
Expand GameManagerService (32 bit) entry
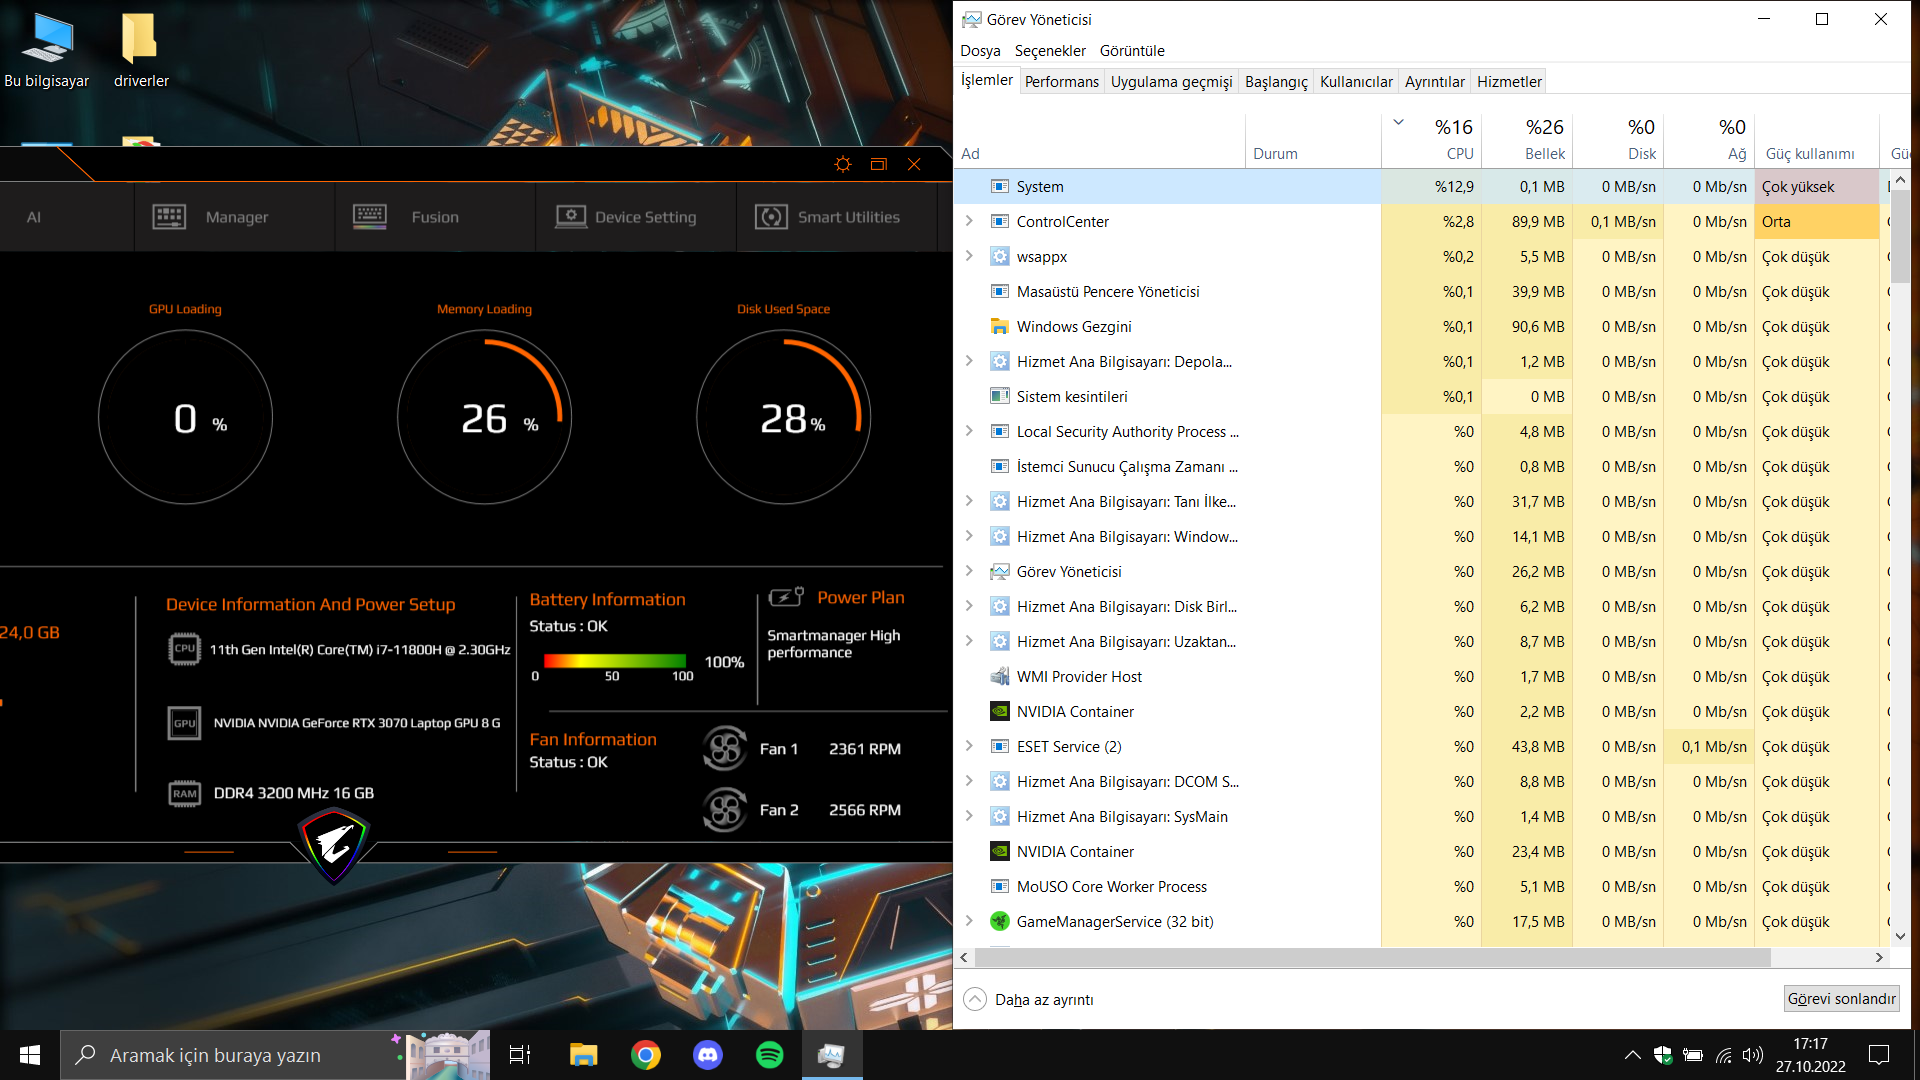point(968,921)
